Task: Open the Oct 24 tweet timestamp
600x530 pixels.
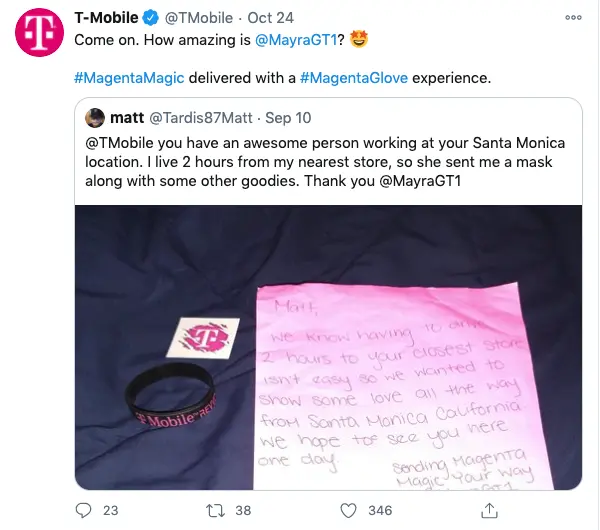Action: 271,18
